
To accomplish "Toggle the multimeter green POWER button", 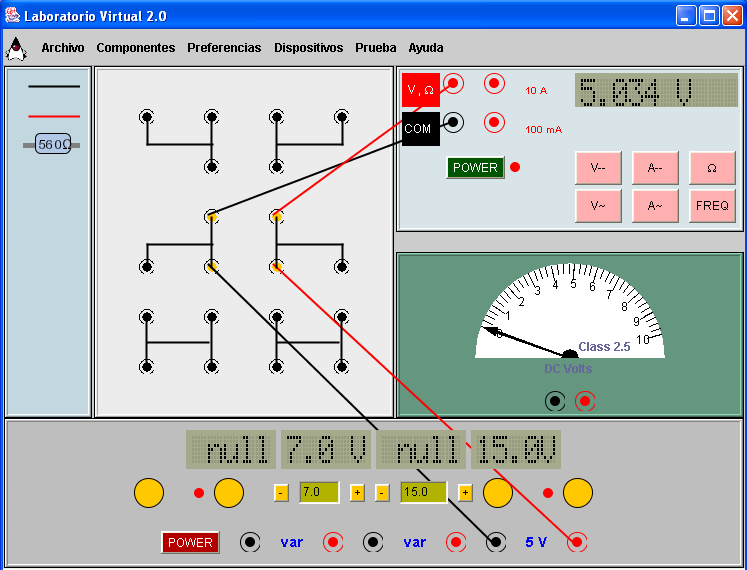I will point(475,167).
